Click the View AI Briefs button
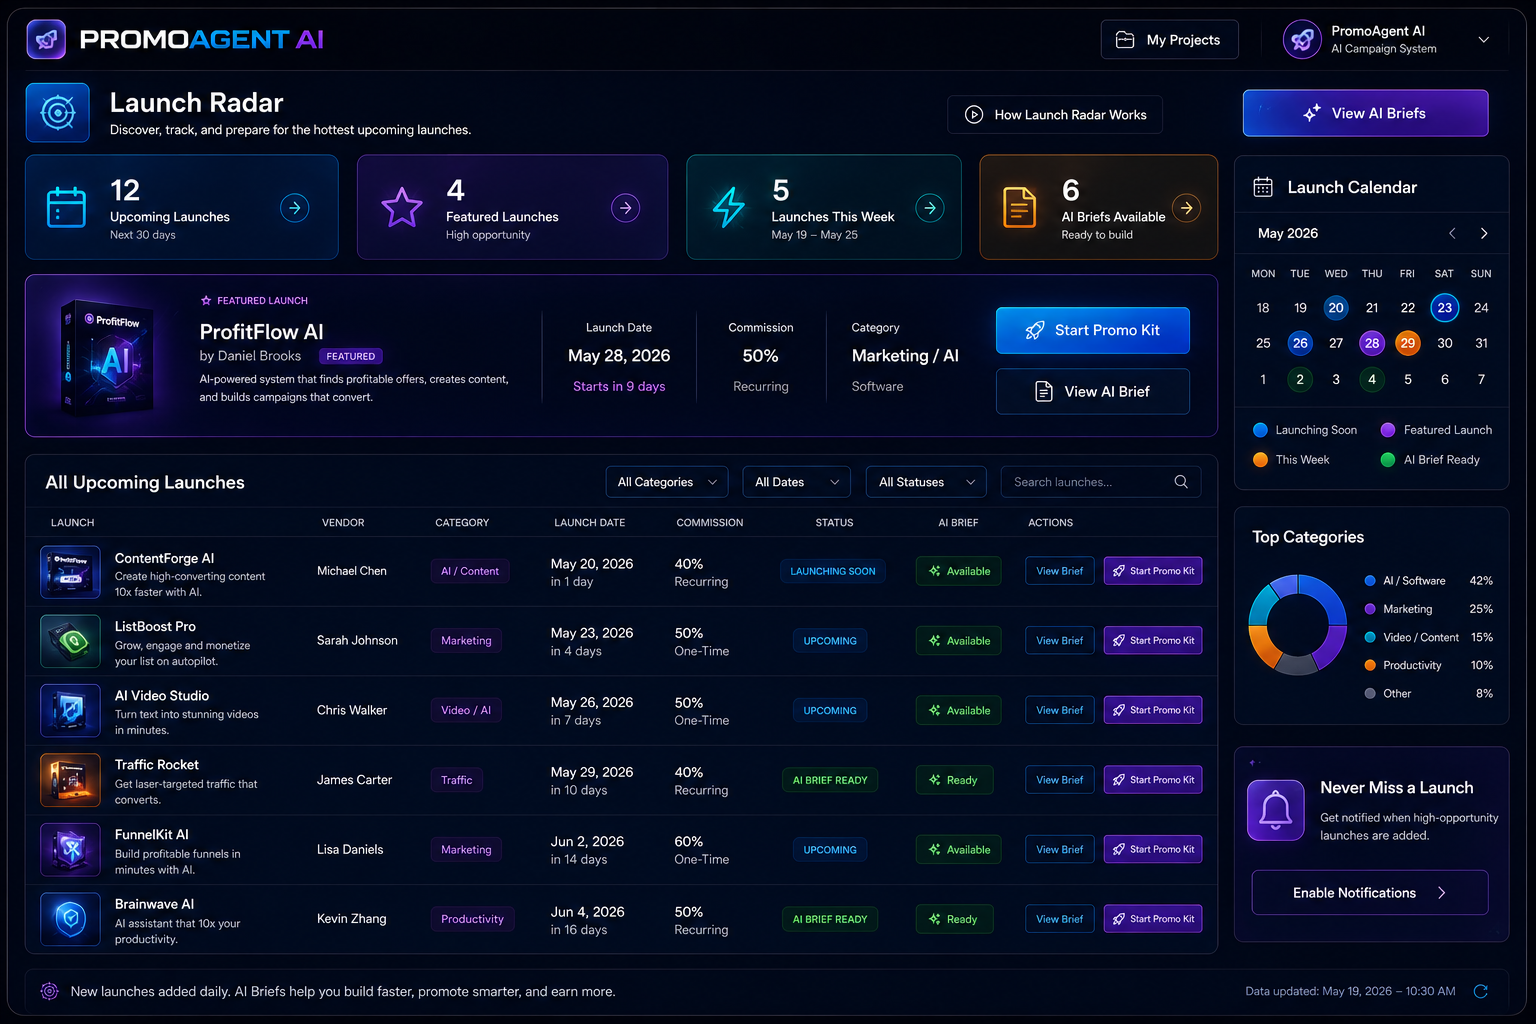This screenshot has width=1536, height=1024. (1365, 113)
